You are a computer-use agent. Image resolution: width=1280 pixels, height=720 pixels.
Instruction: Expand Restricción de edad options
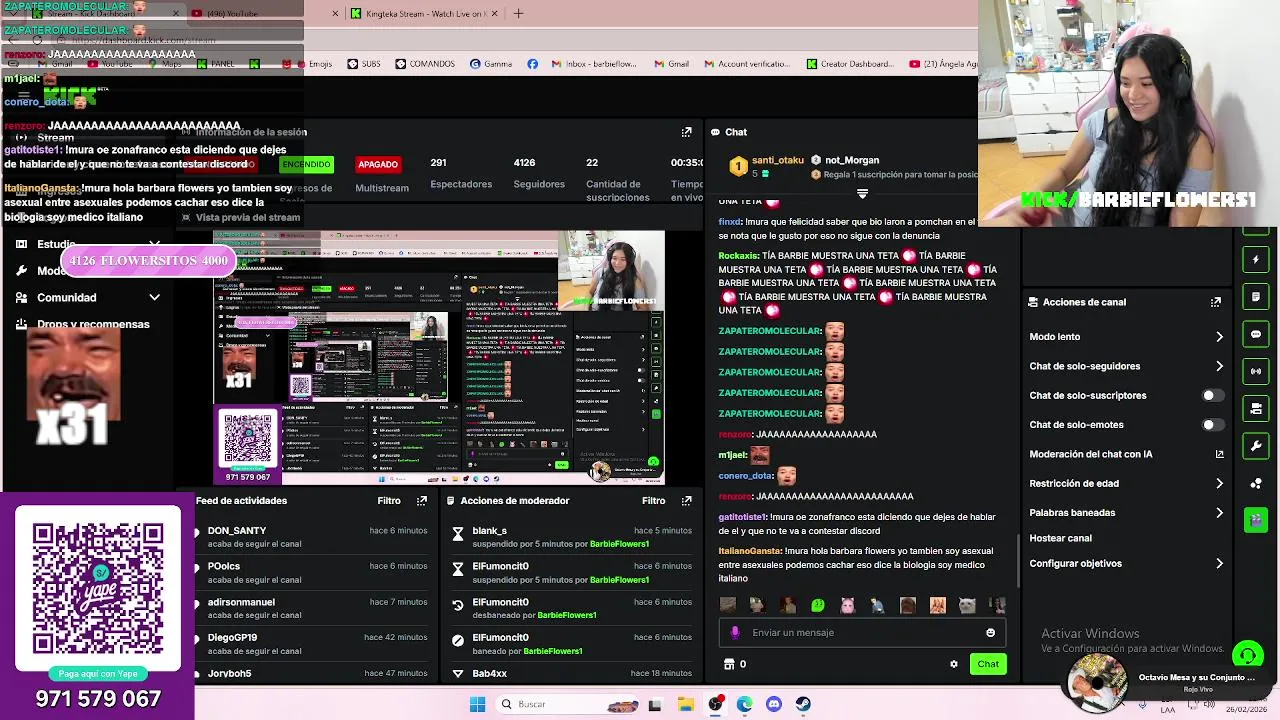(1219, 484)
